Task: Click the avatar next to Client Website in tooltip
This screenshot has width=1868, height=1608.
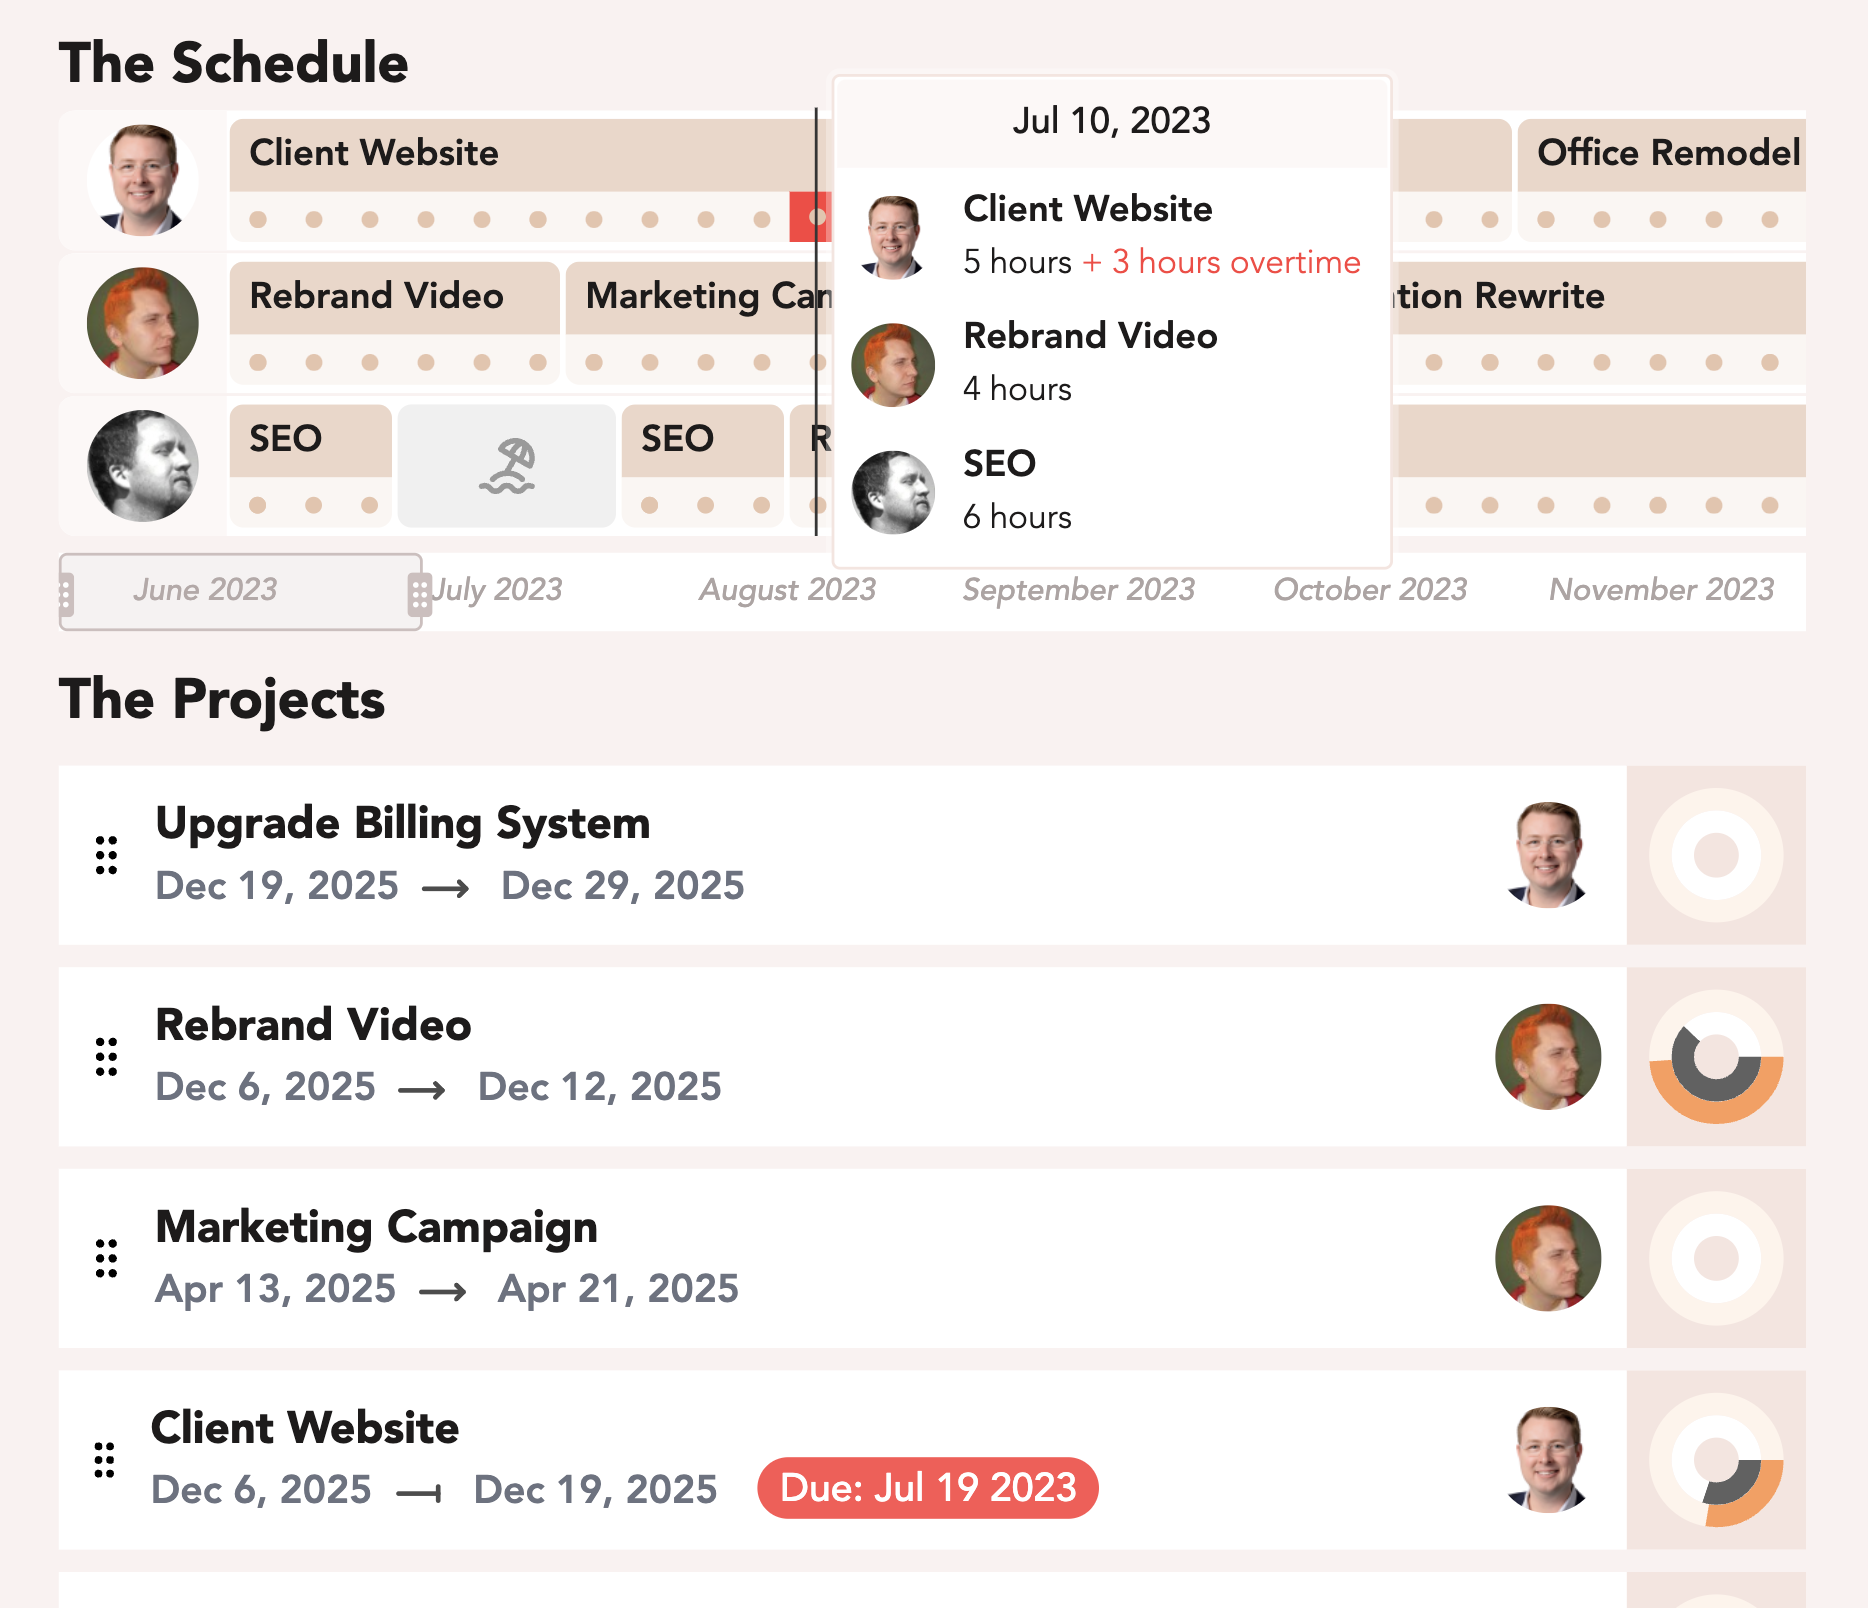Action: pos(893,235)
